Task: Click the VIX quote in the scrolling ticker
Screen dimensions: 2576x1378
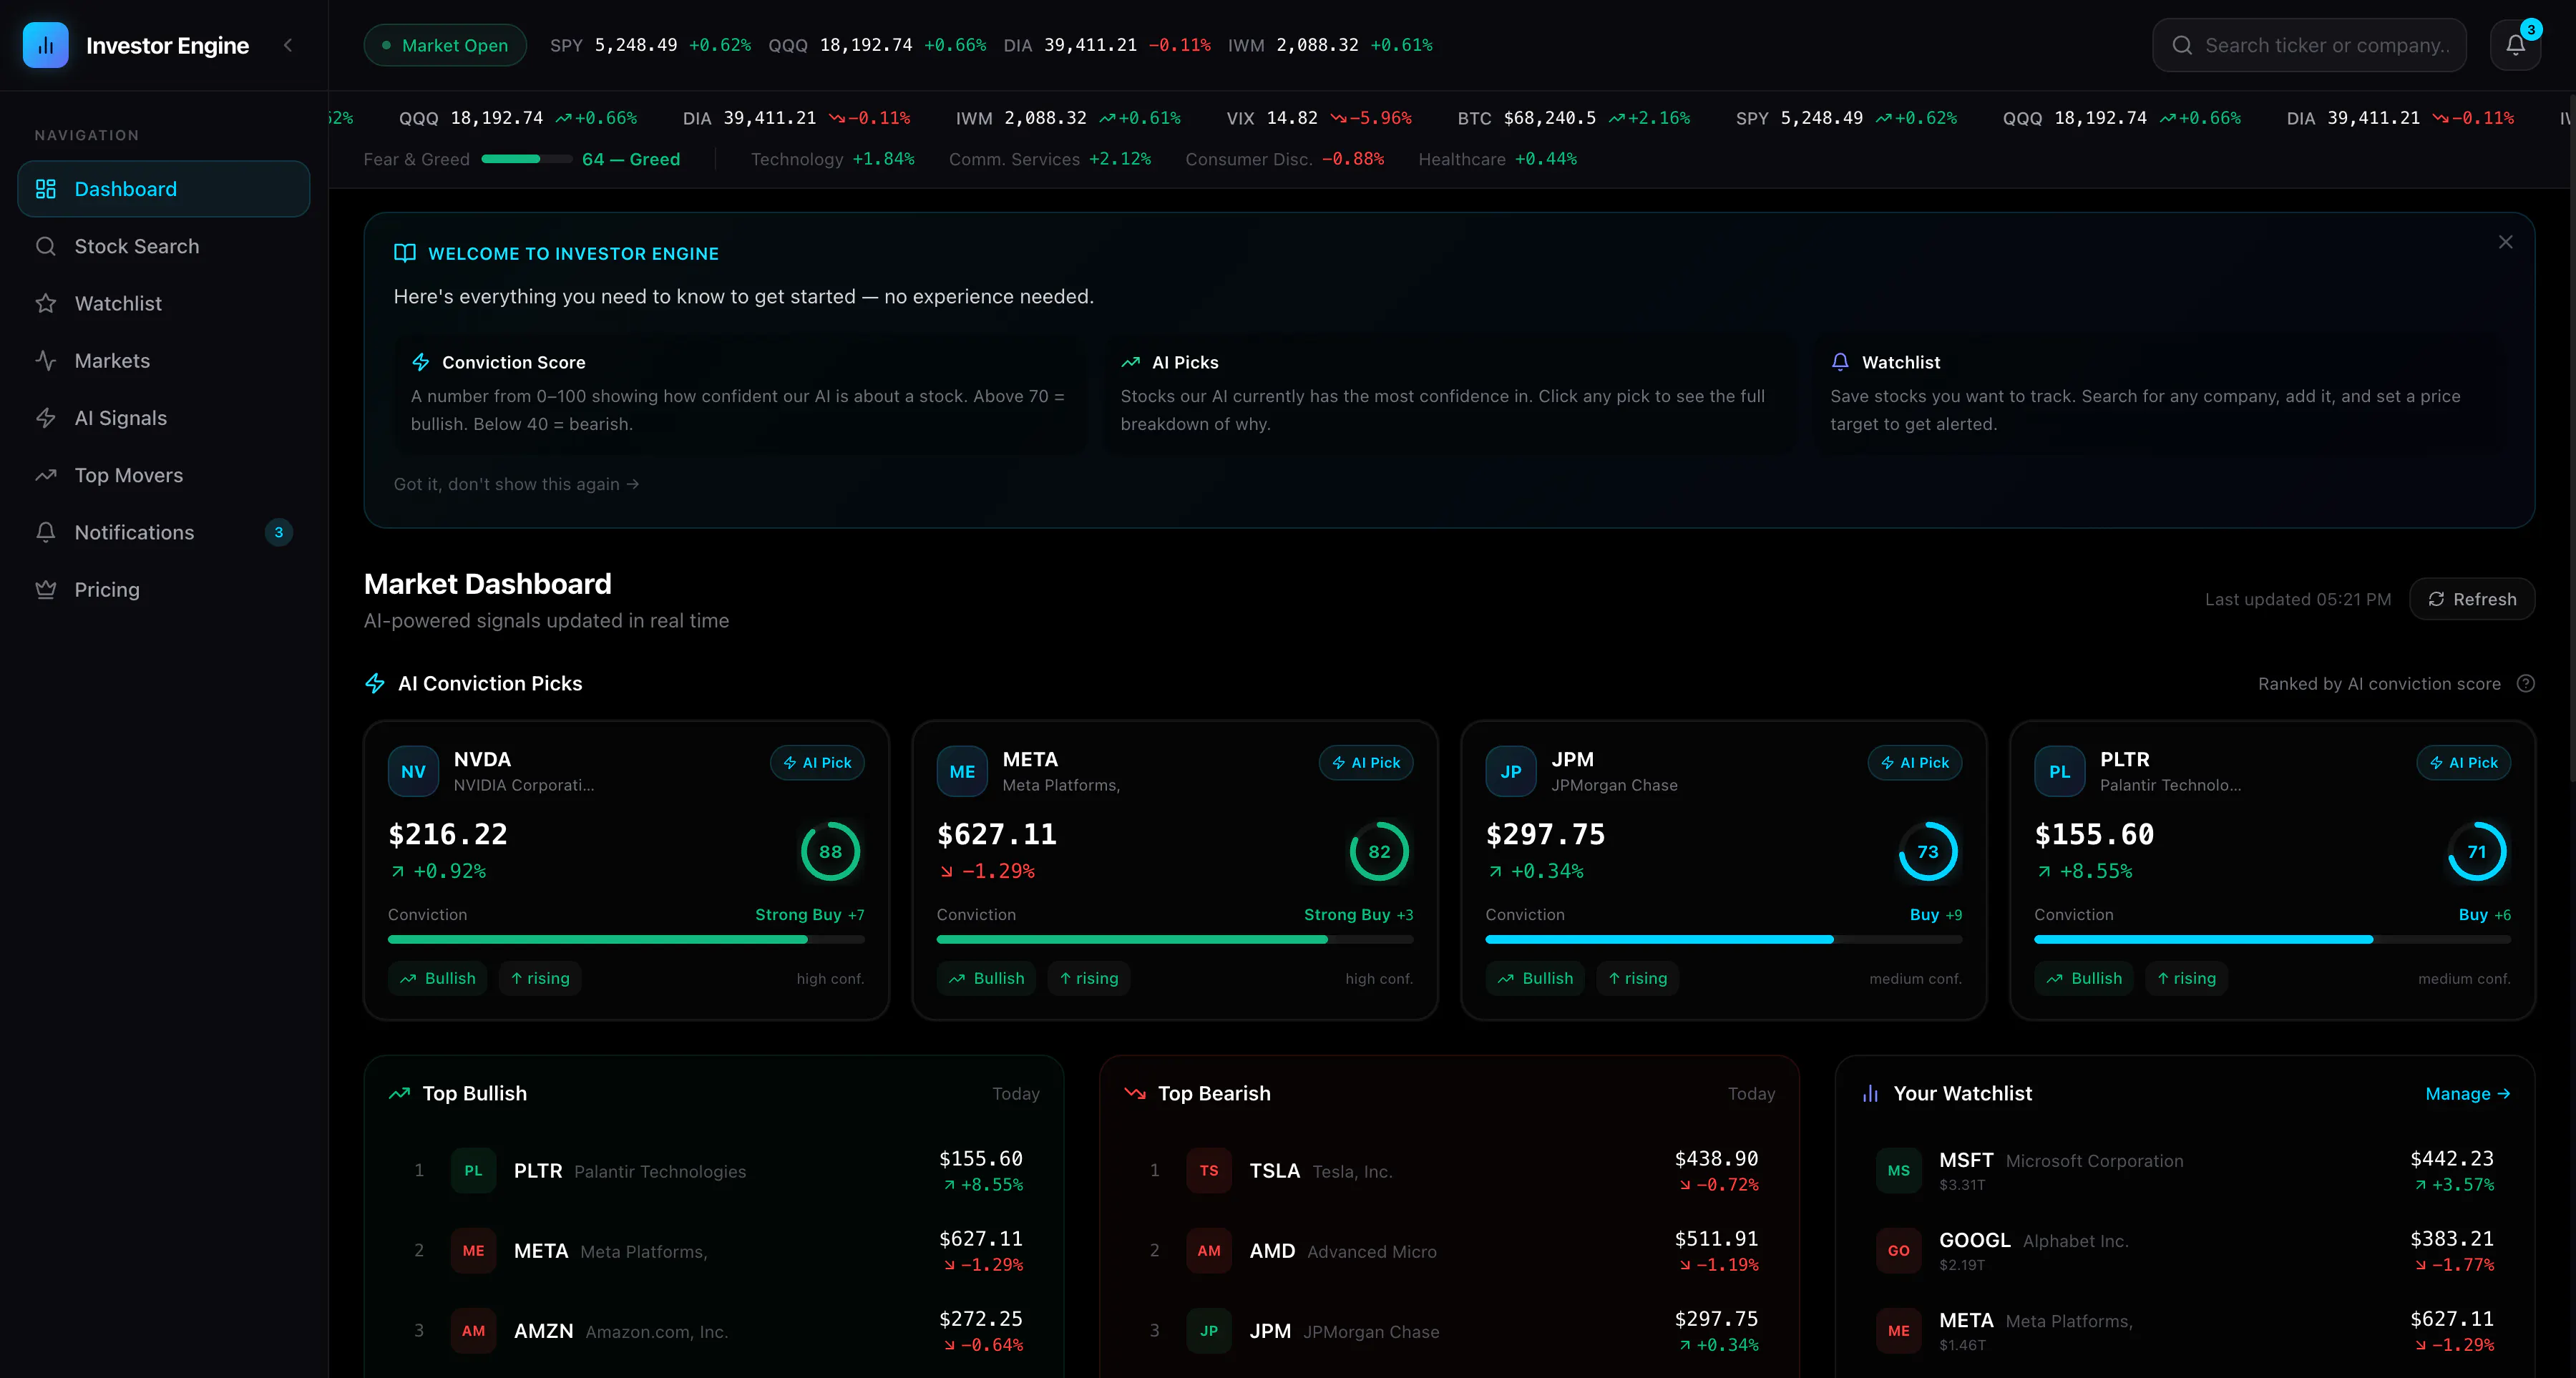Action: [x=1319, y=118]
